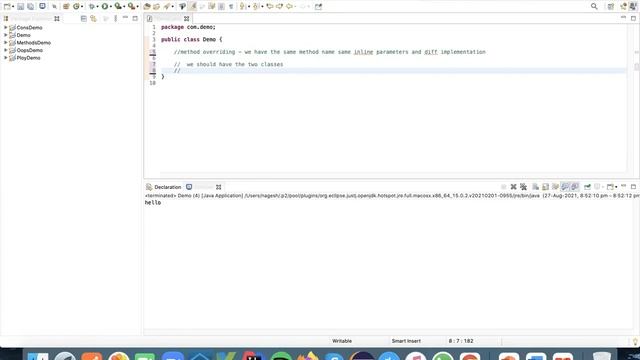Click the Save All toolbar icon
The height and width of the screenshot is (360, 640).
click(x=31, y=6)
